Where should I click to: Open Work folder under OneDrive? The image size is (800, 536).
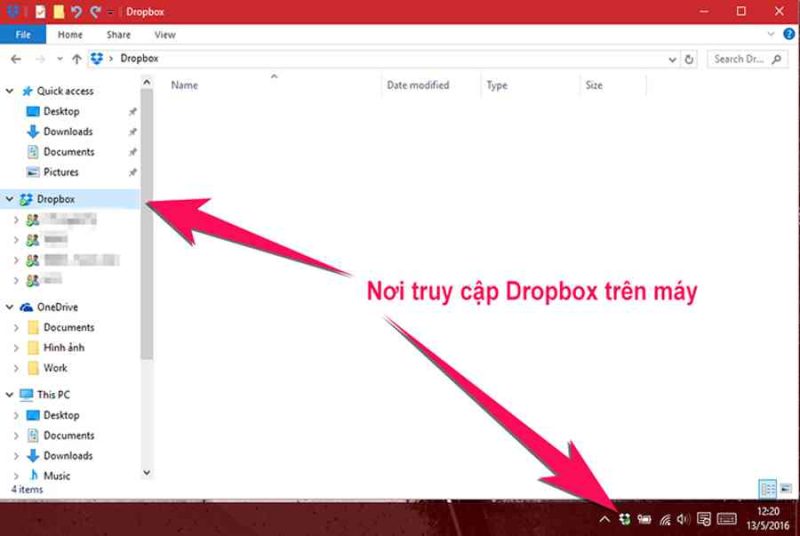pyautogui.click(x=55, y=368)
